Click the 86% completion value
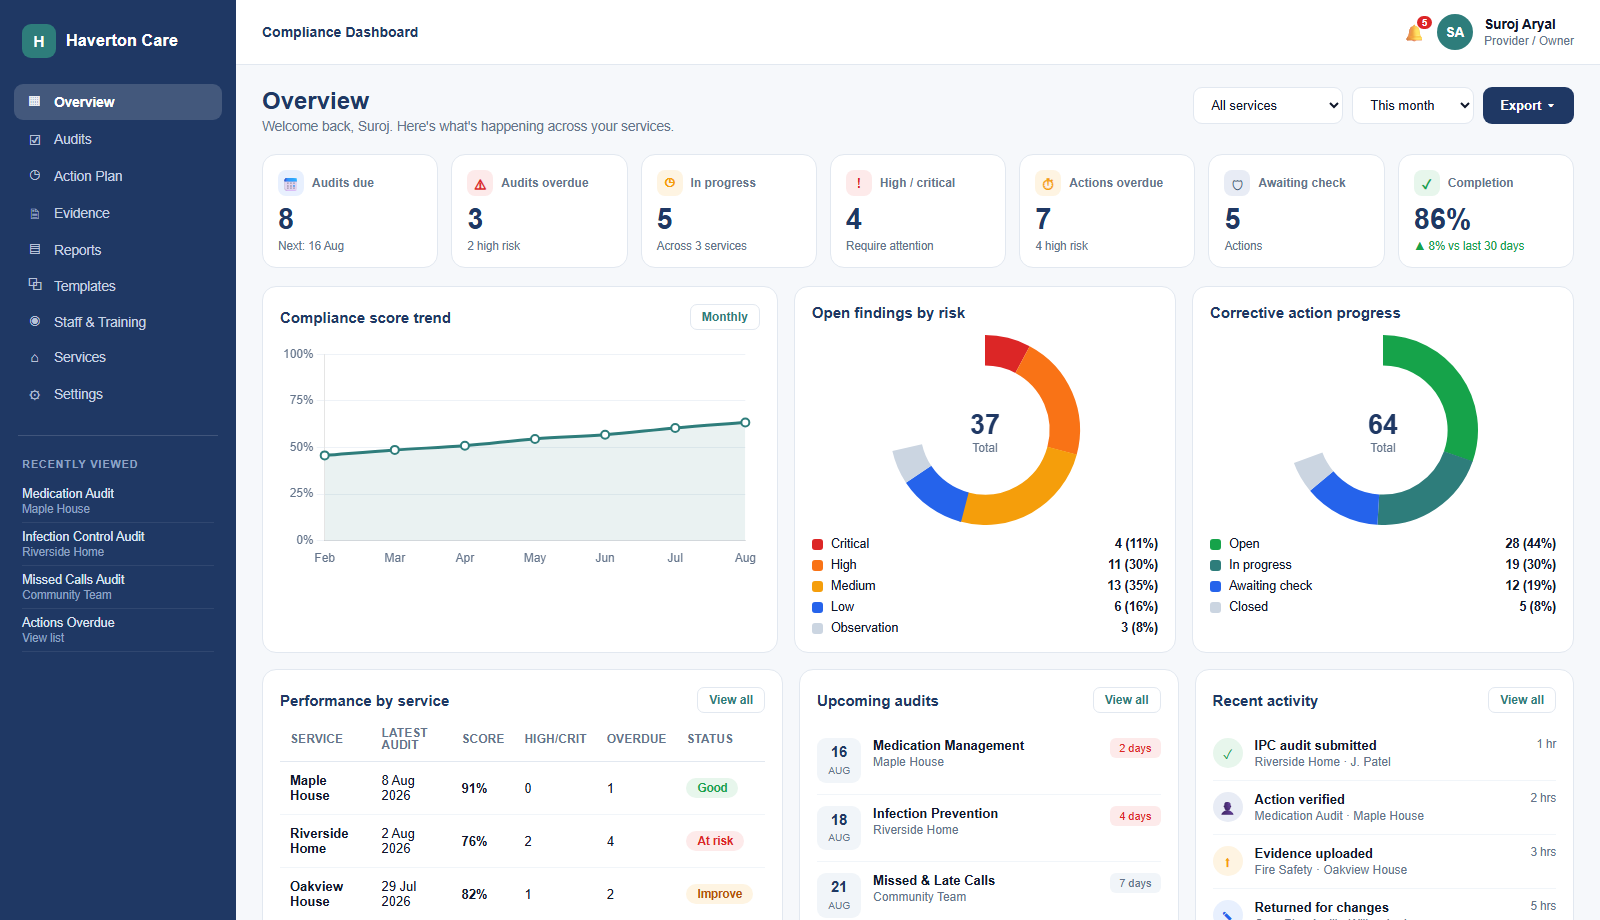1600x920 pixels. point(1442,219)
